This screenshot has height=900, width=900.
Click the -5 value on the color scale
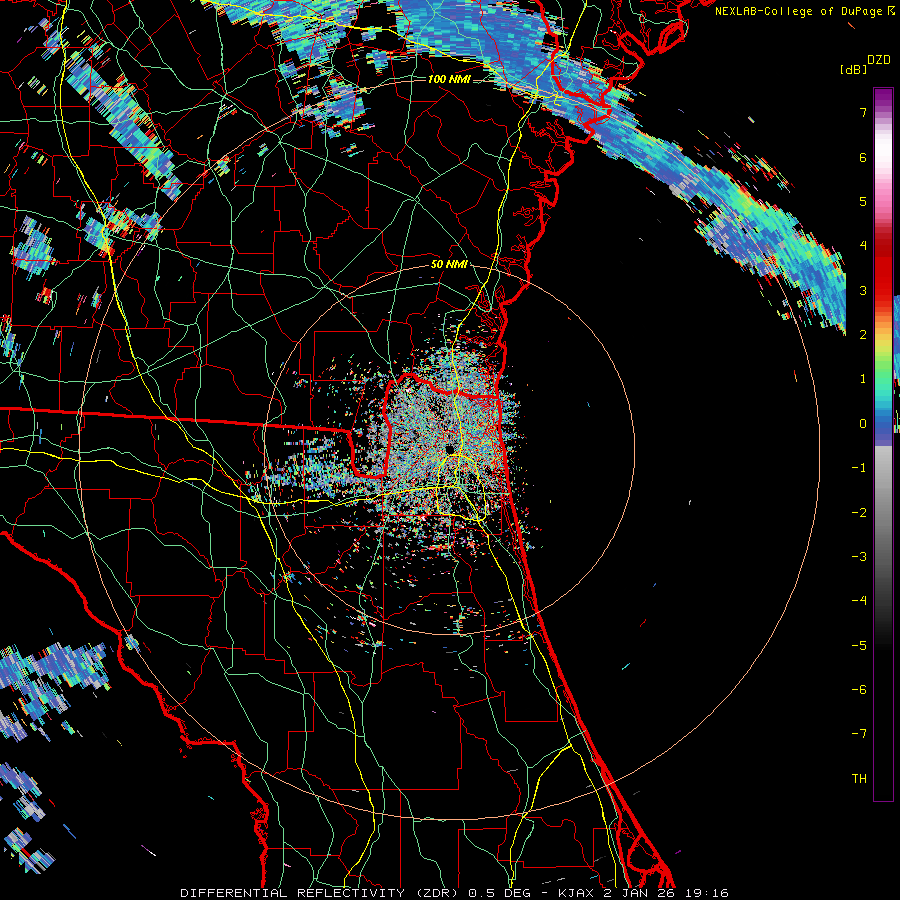point(859,646)
